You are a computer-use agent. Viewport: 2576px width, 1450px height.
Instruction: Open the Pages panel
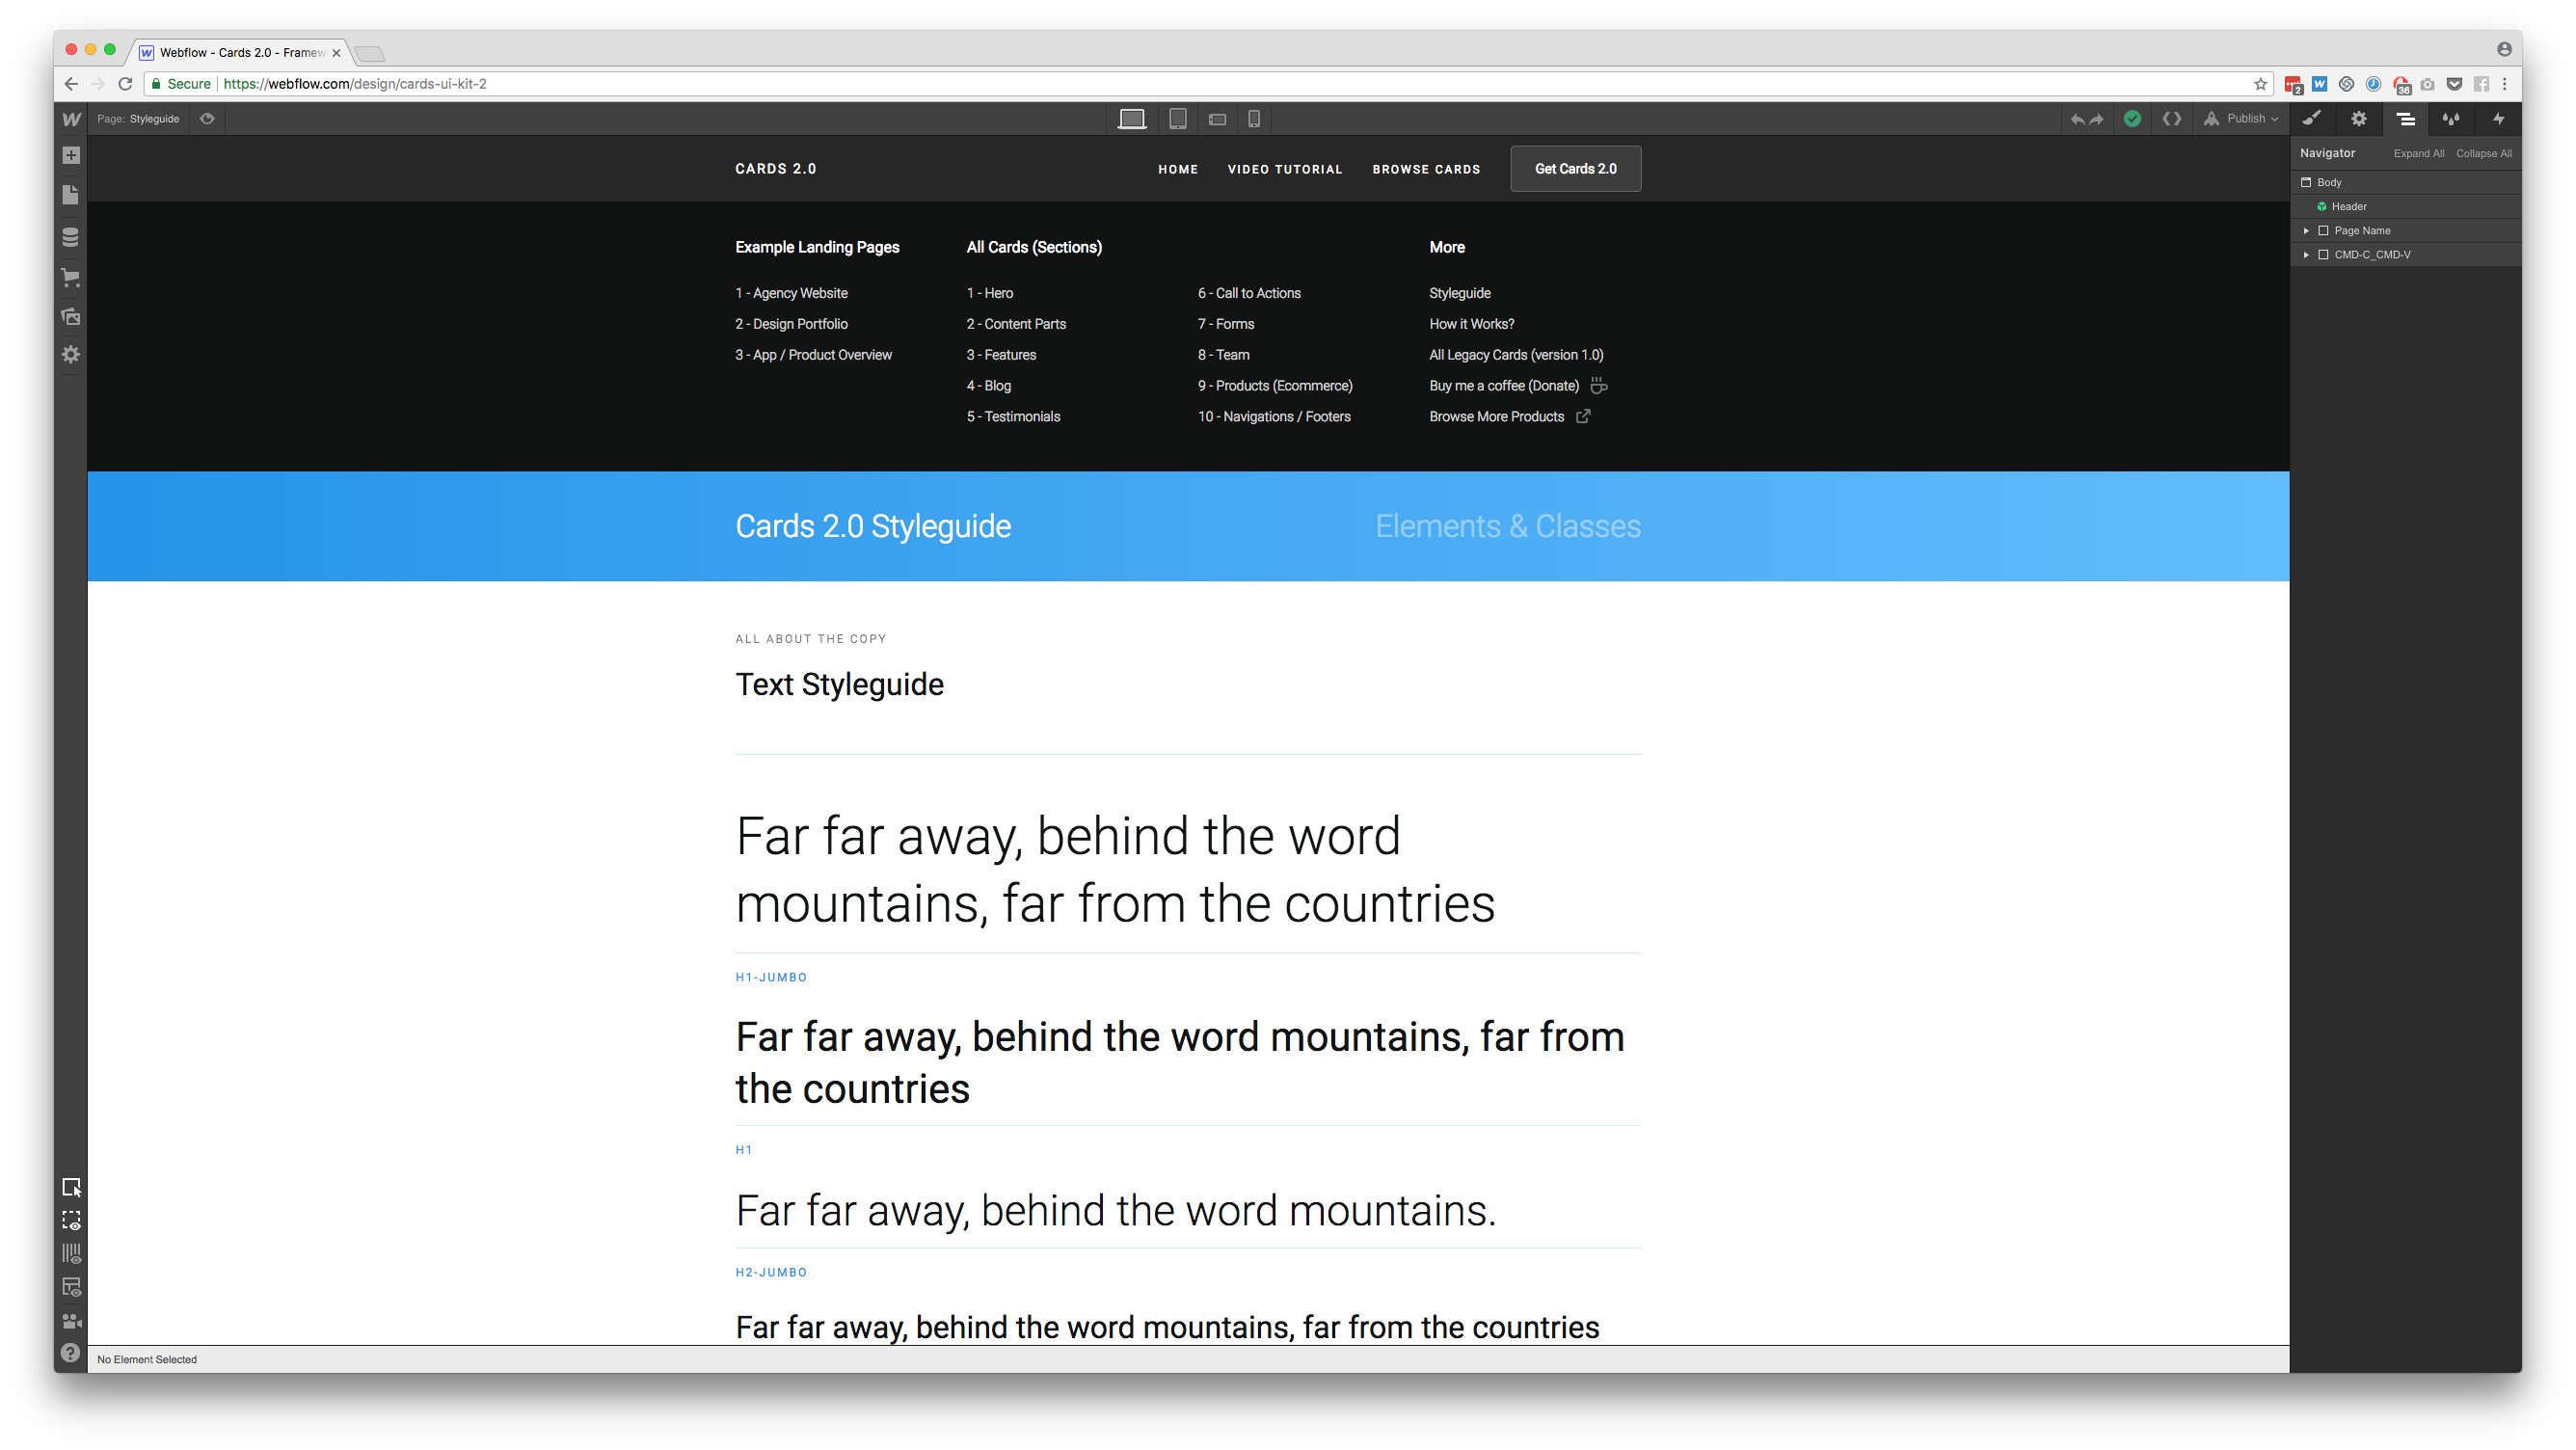pyautogui.click(x=71, y=195)
